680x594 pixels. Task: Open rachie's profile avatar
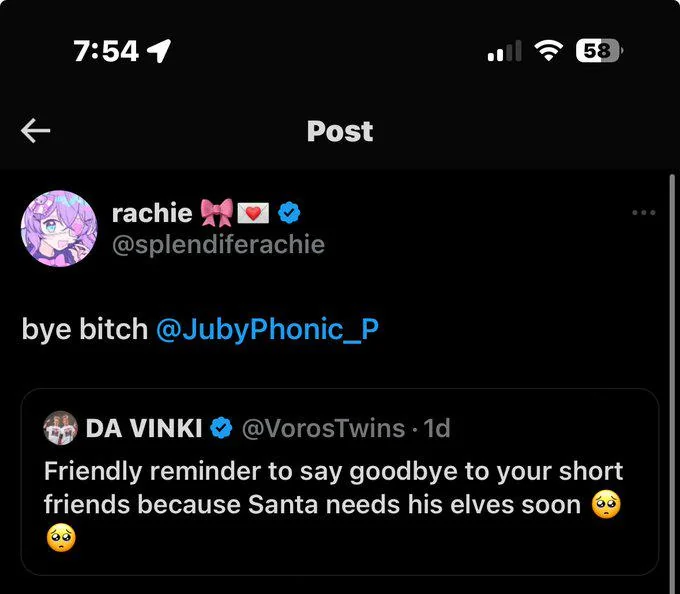pos(59,229)
